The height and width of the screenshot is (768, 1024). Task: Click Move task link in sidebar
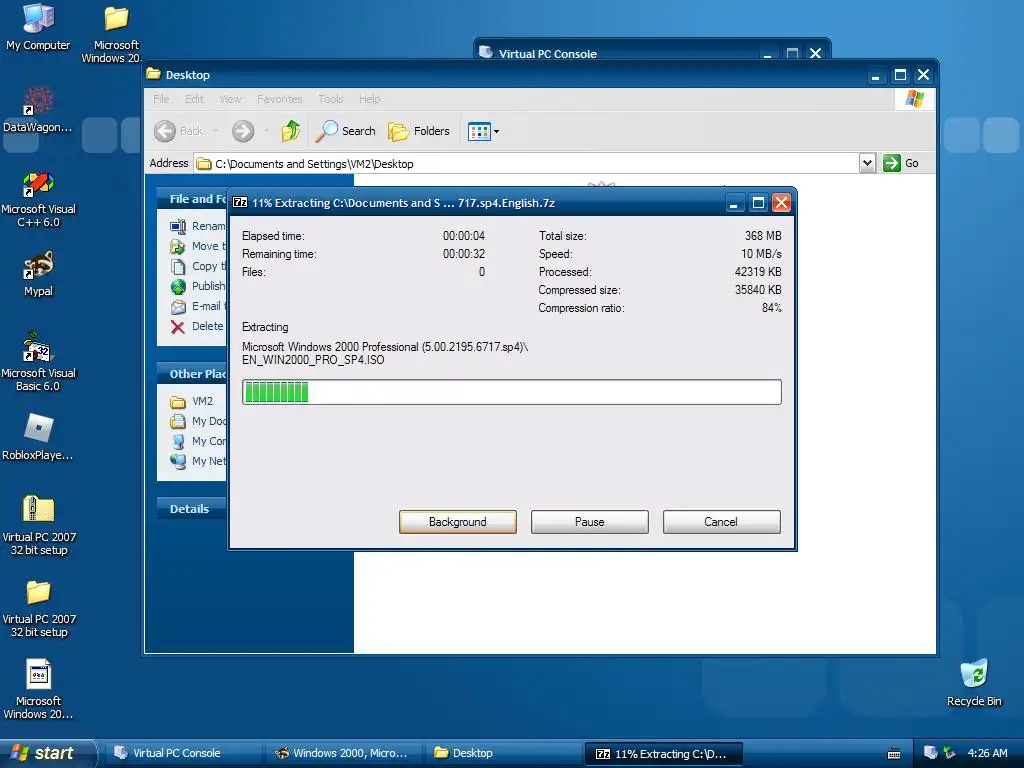(198, 246)
